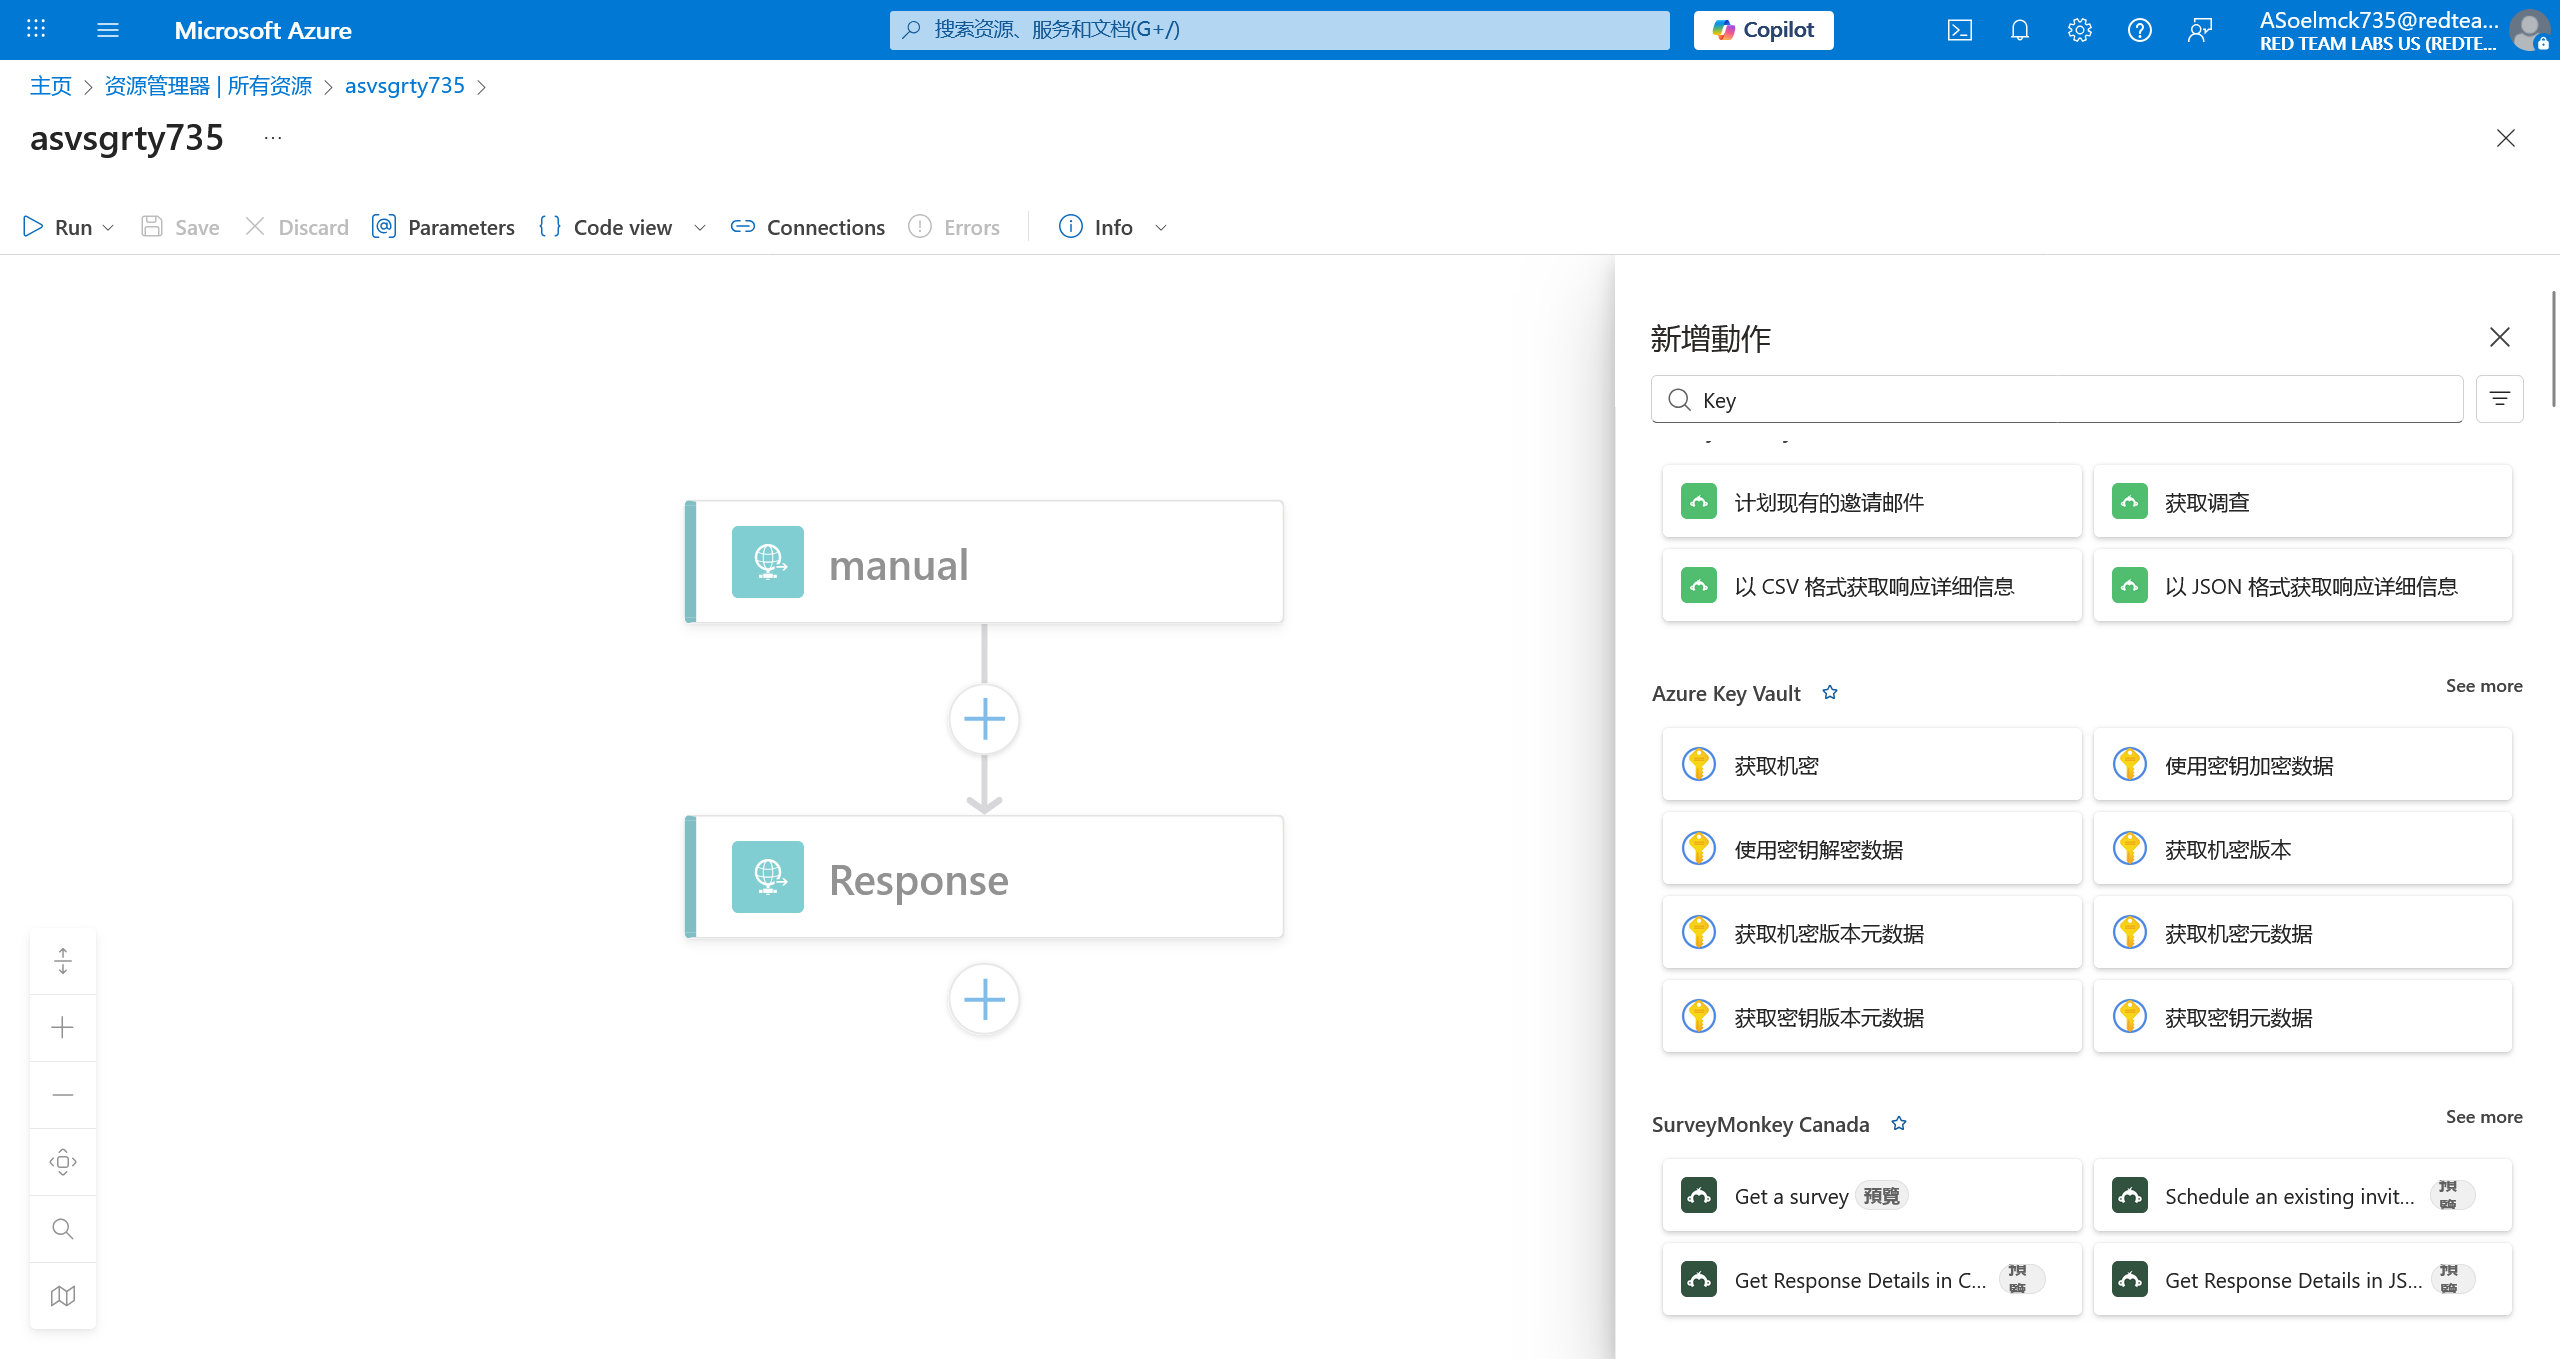Toggle collapse/expand canvas control icon

tap(63, 960)
